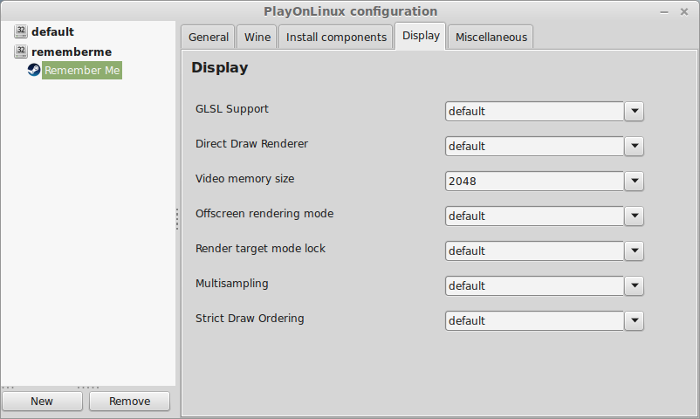Screen dimensions: 700x419
Task: Click the Remove button
Action: (129, 401)
